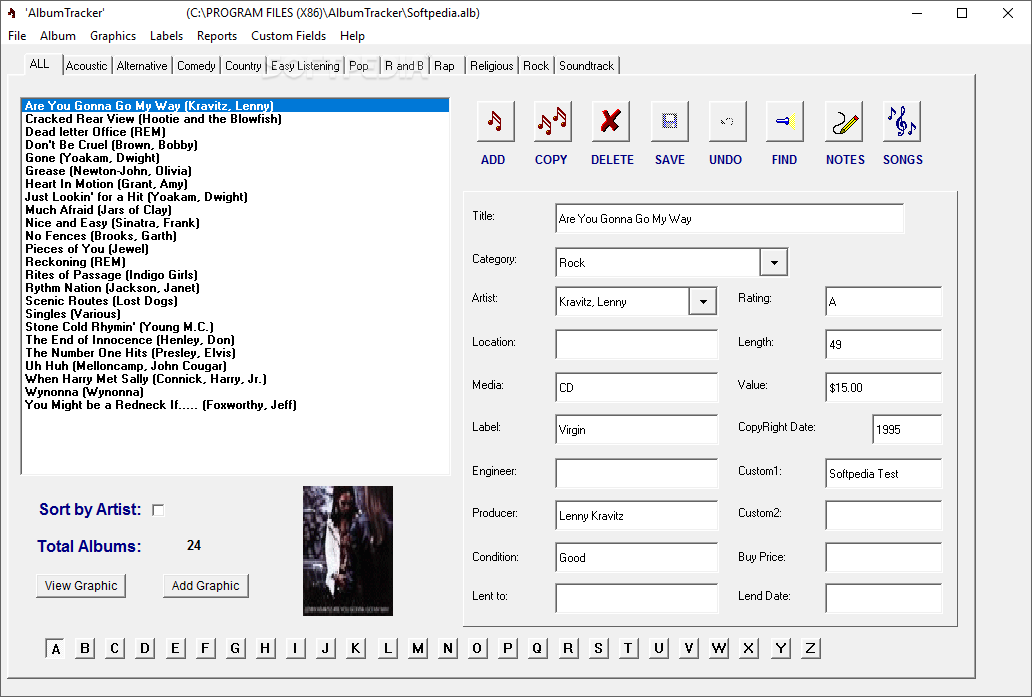Click the Engineer input field
The height and width of the screenshot is (697, 1032).
pyautogui.click(x=636, y=473)
